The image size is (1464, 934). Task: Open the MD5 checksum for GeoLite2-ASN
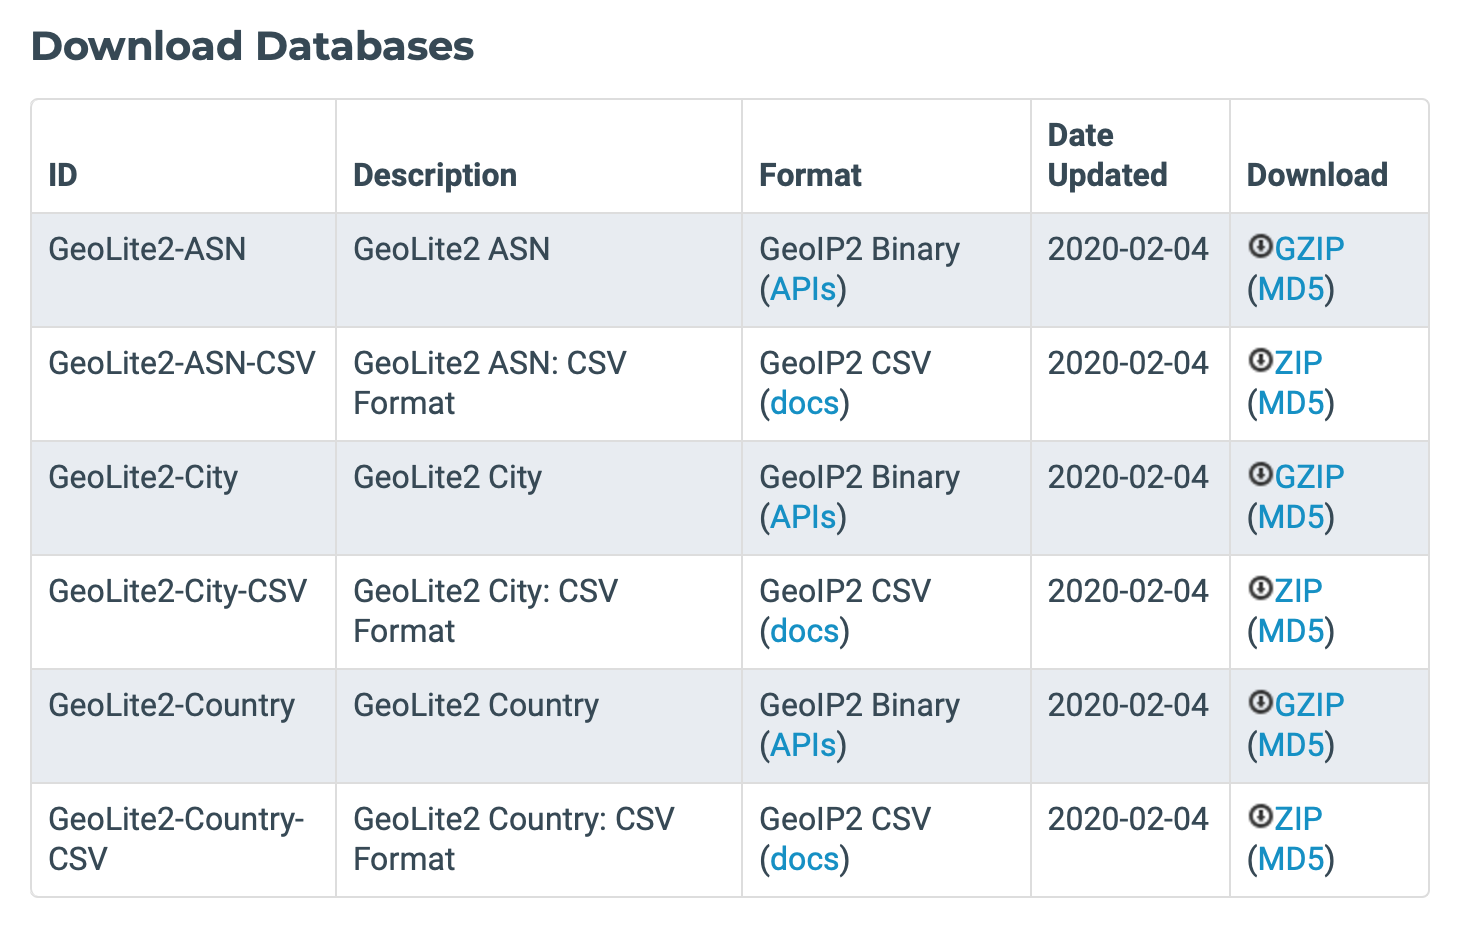click(x=1291, y=289)
